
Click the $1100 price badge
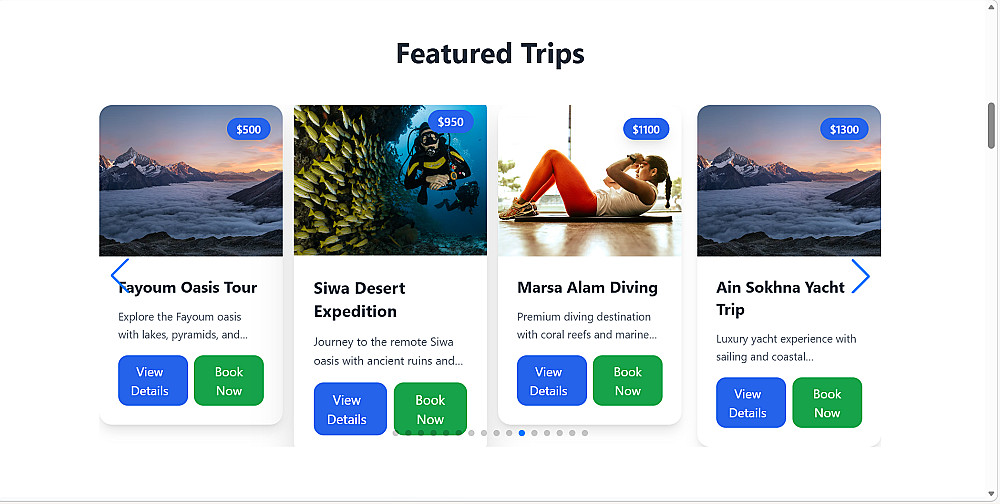click(646, 130)
